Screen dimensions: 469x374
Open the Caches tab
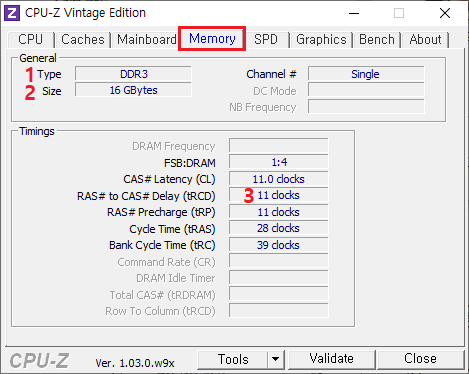[x=83, y=39]
